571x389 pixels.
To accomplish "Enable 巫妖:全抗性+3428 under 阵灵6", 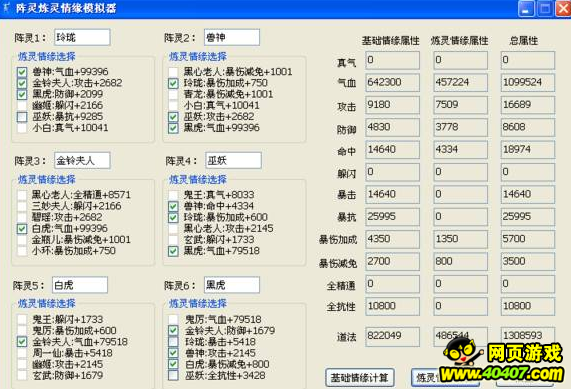I will click(x=173, y=376).
